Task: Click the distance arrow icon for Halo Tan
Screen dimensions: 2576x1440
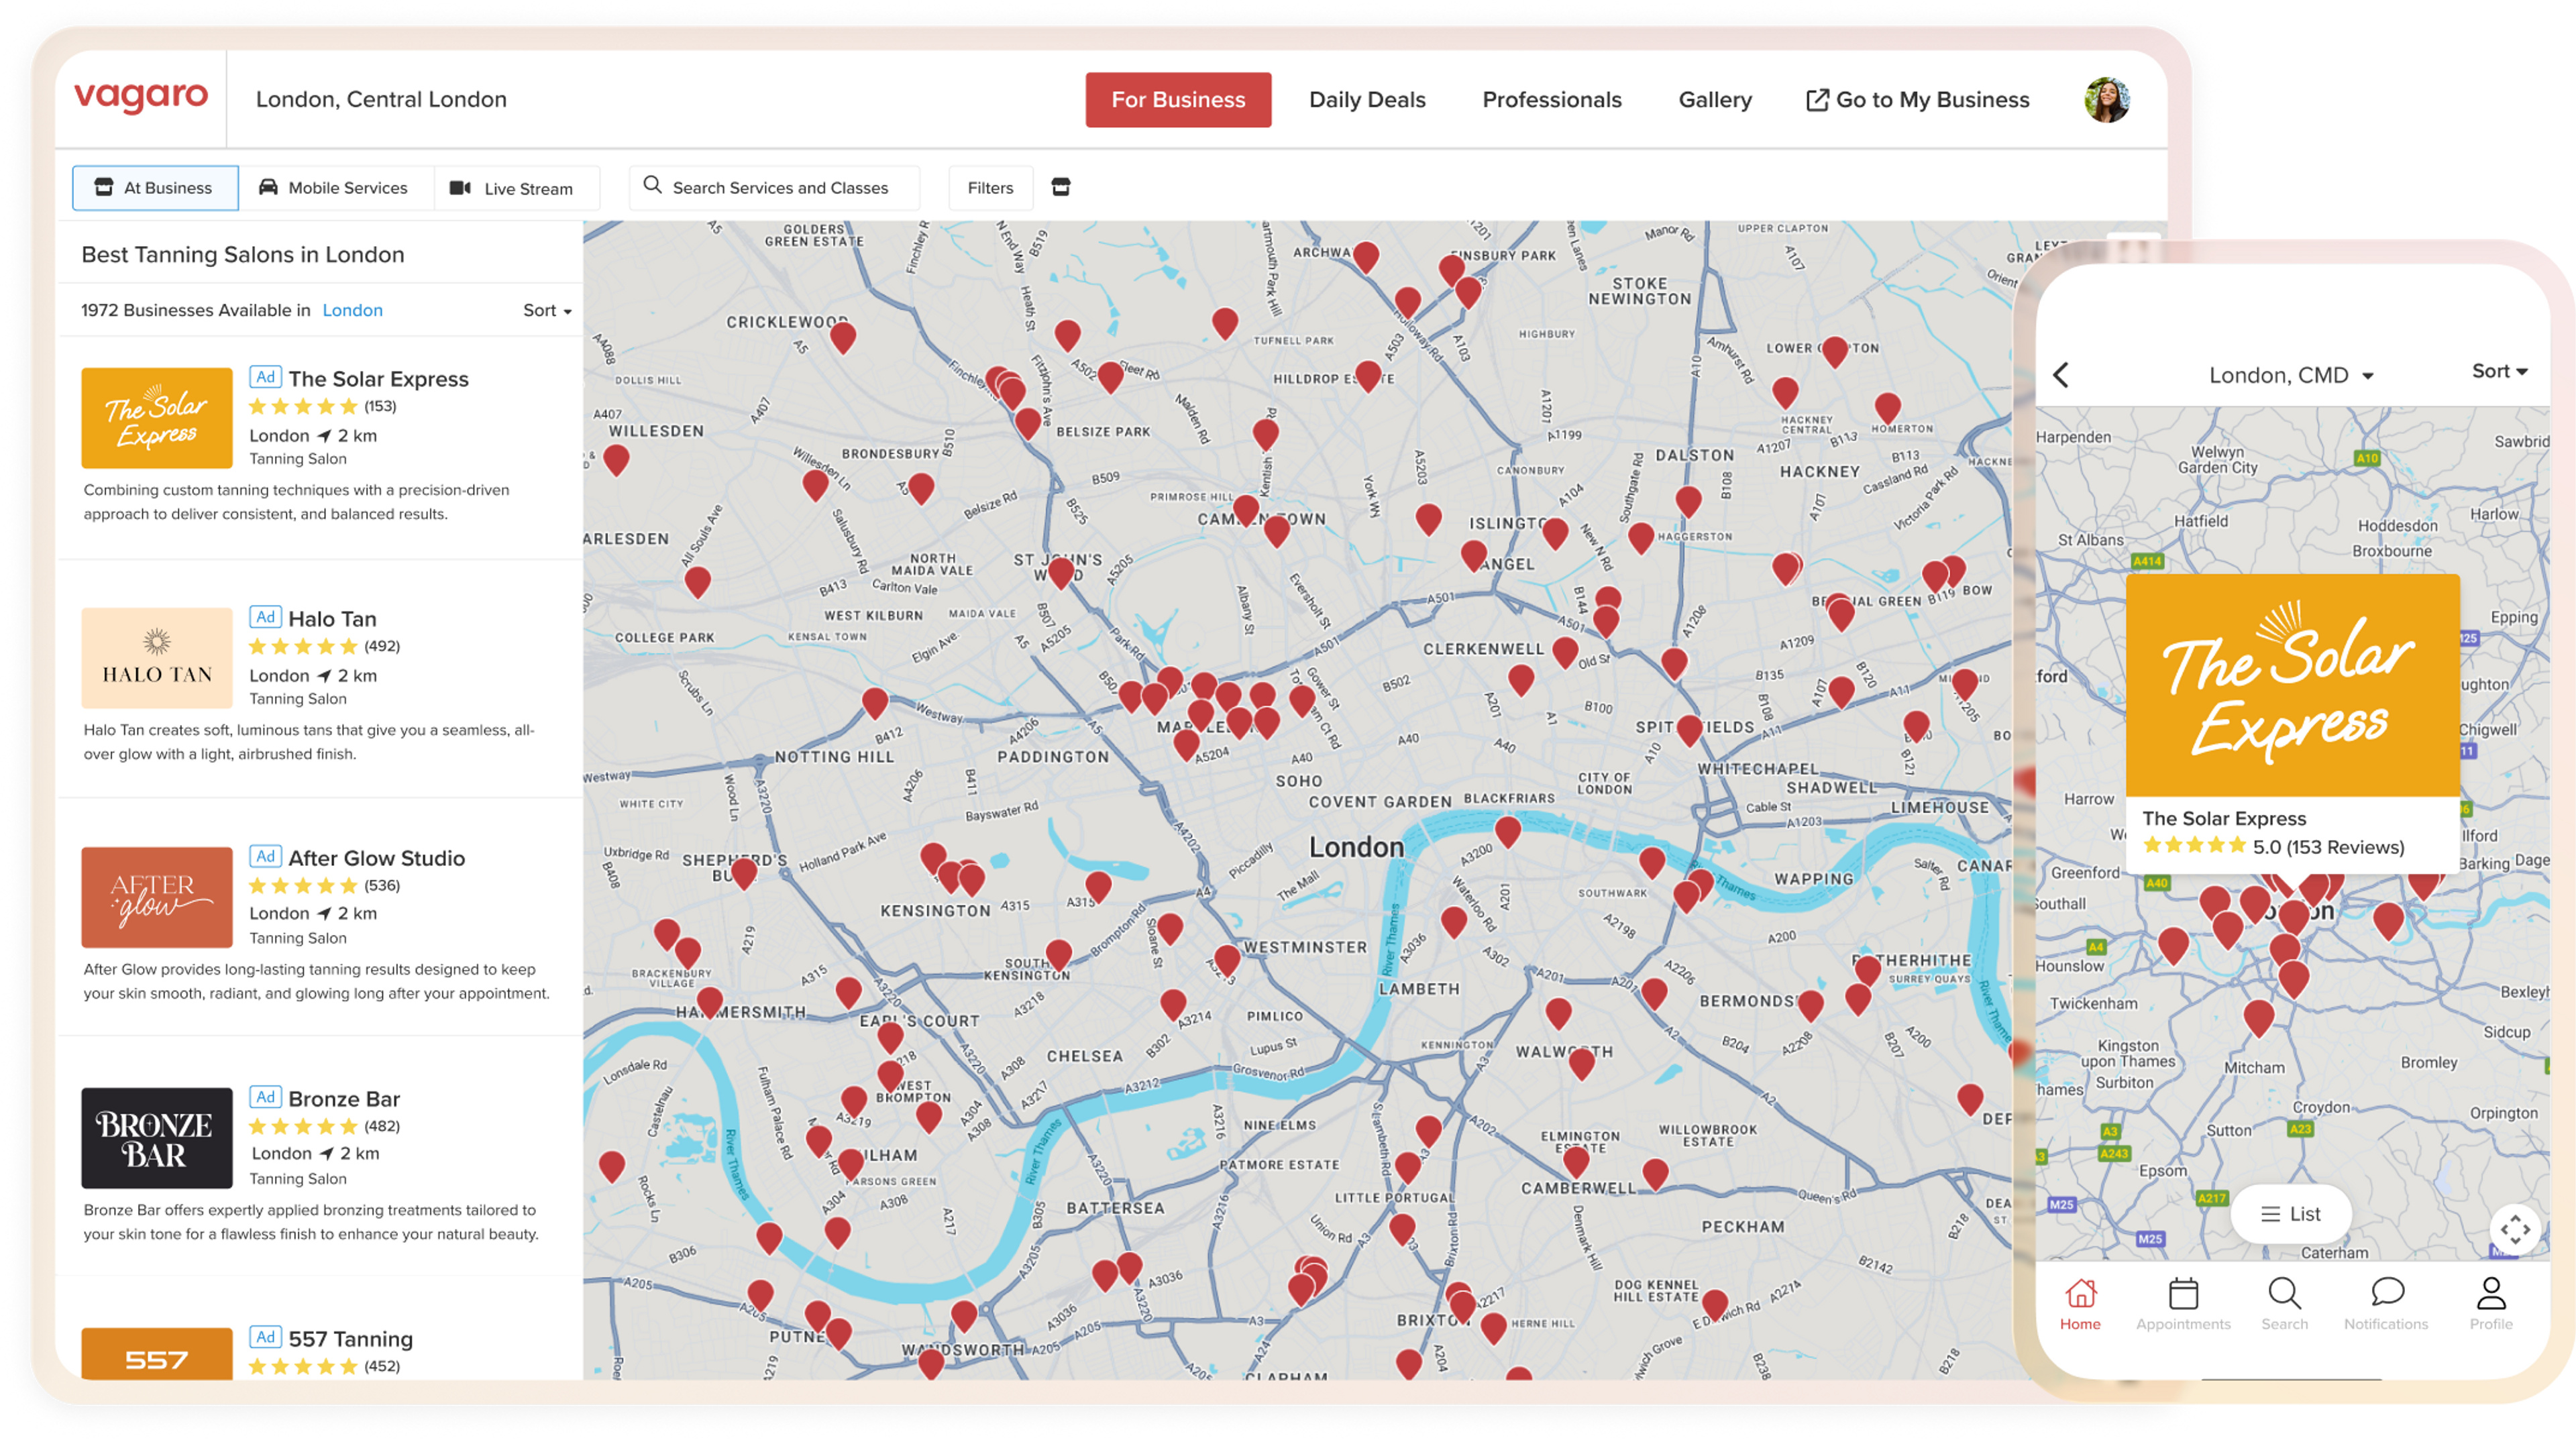Action: coord(324,676)
